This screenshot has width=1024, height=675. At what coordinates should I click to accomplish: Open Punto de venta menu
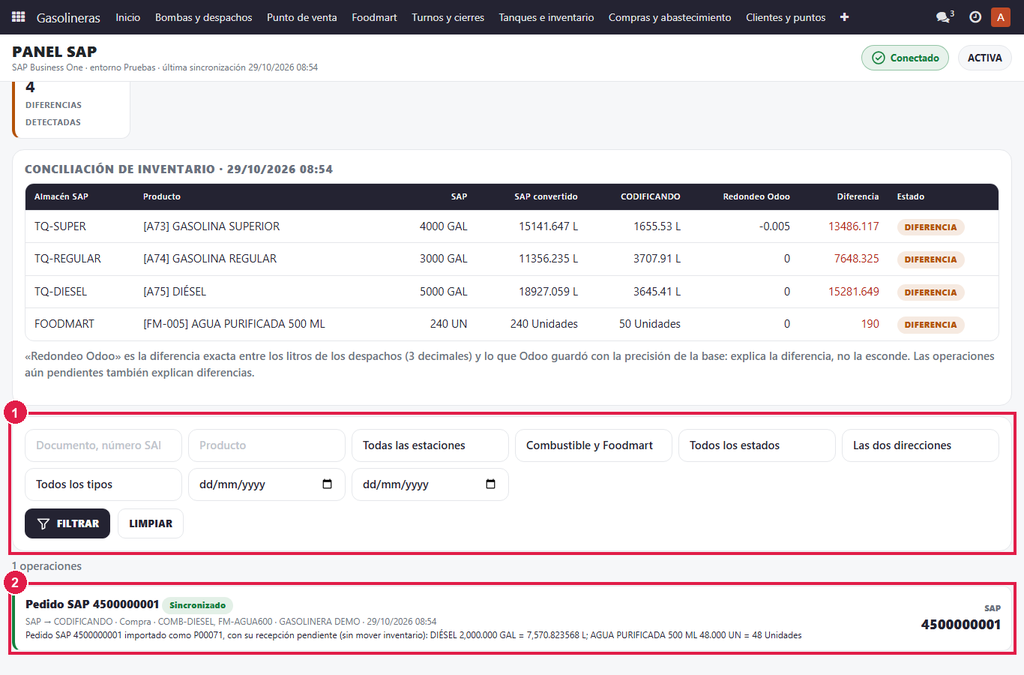(x=302, y=17)
